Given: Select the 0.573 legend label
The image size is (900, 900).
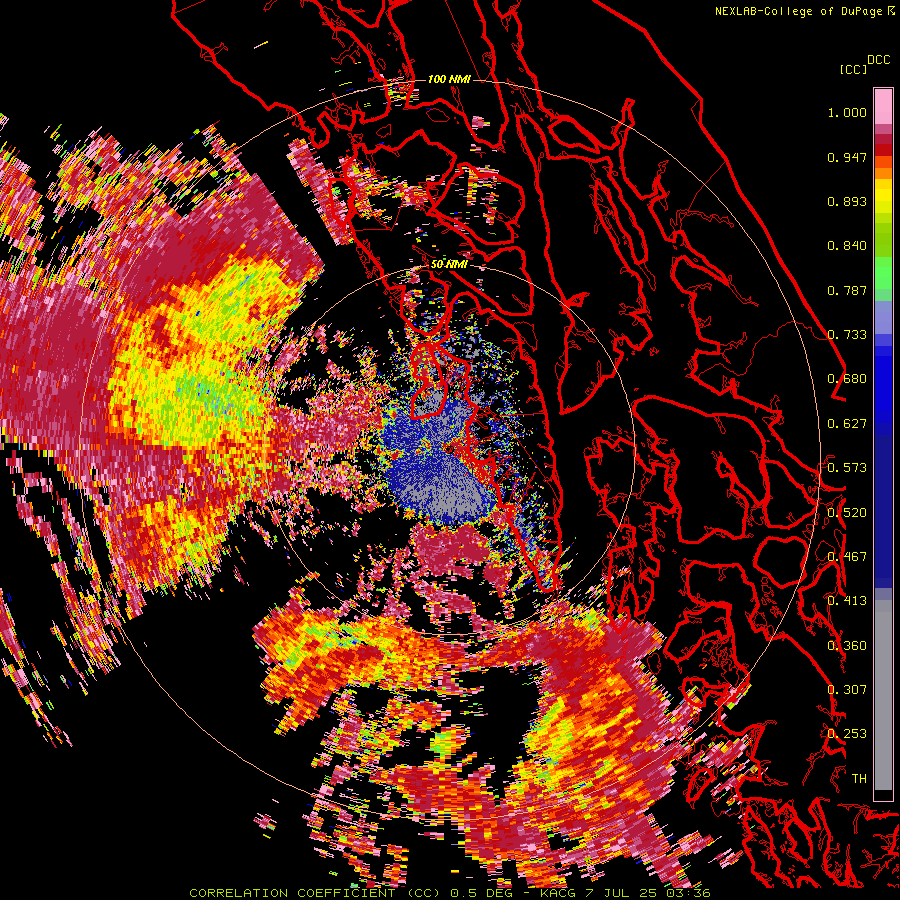Looking at the screenshot, I should (x=847, y=468).
